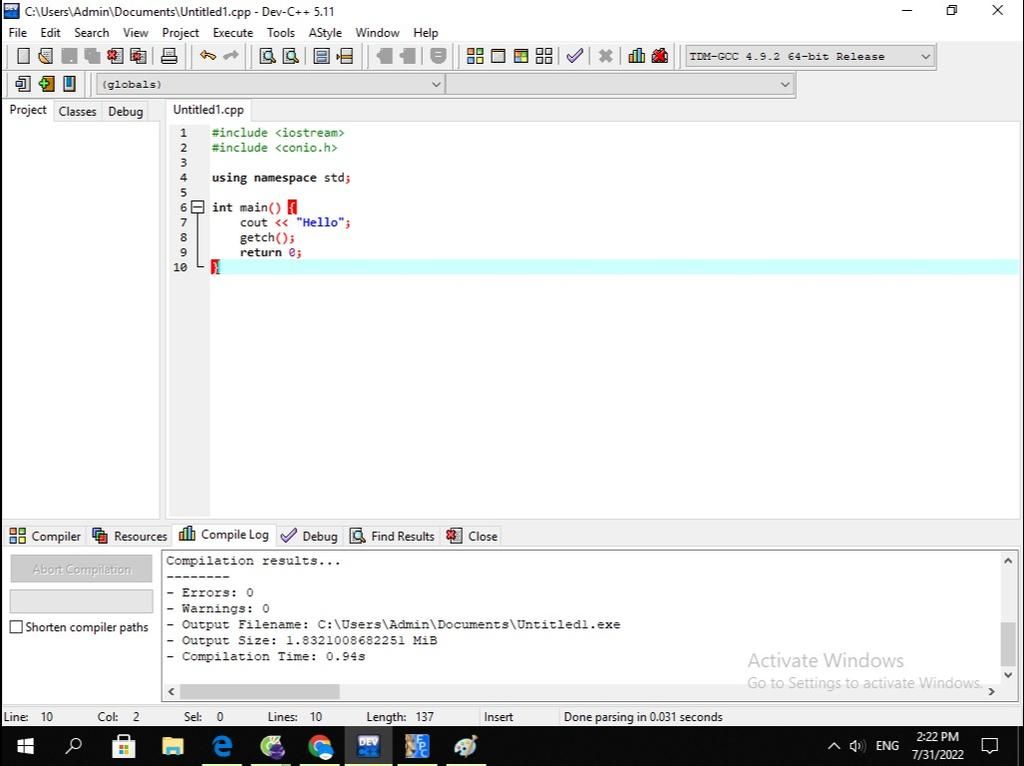Image resolution: width=1024 pixels, height=766 pixels.
Task: Open the Project menu
Action: 180,33
